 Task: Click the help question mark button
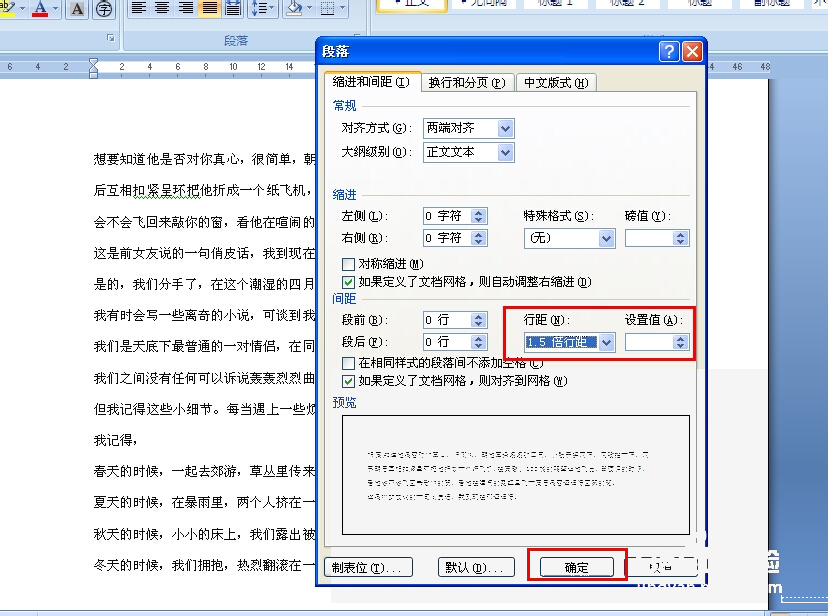[669, 52]
